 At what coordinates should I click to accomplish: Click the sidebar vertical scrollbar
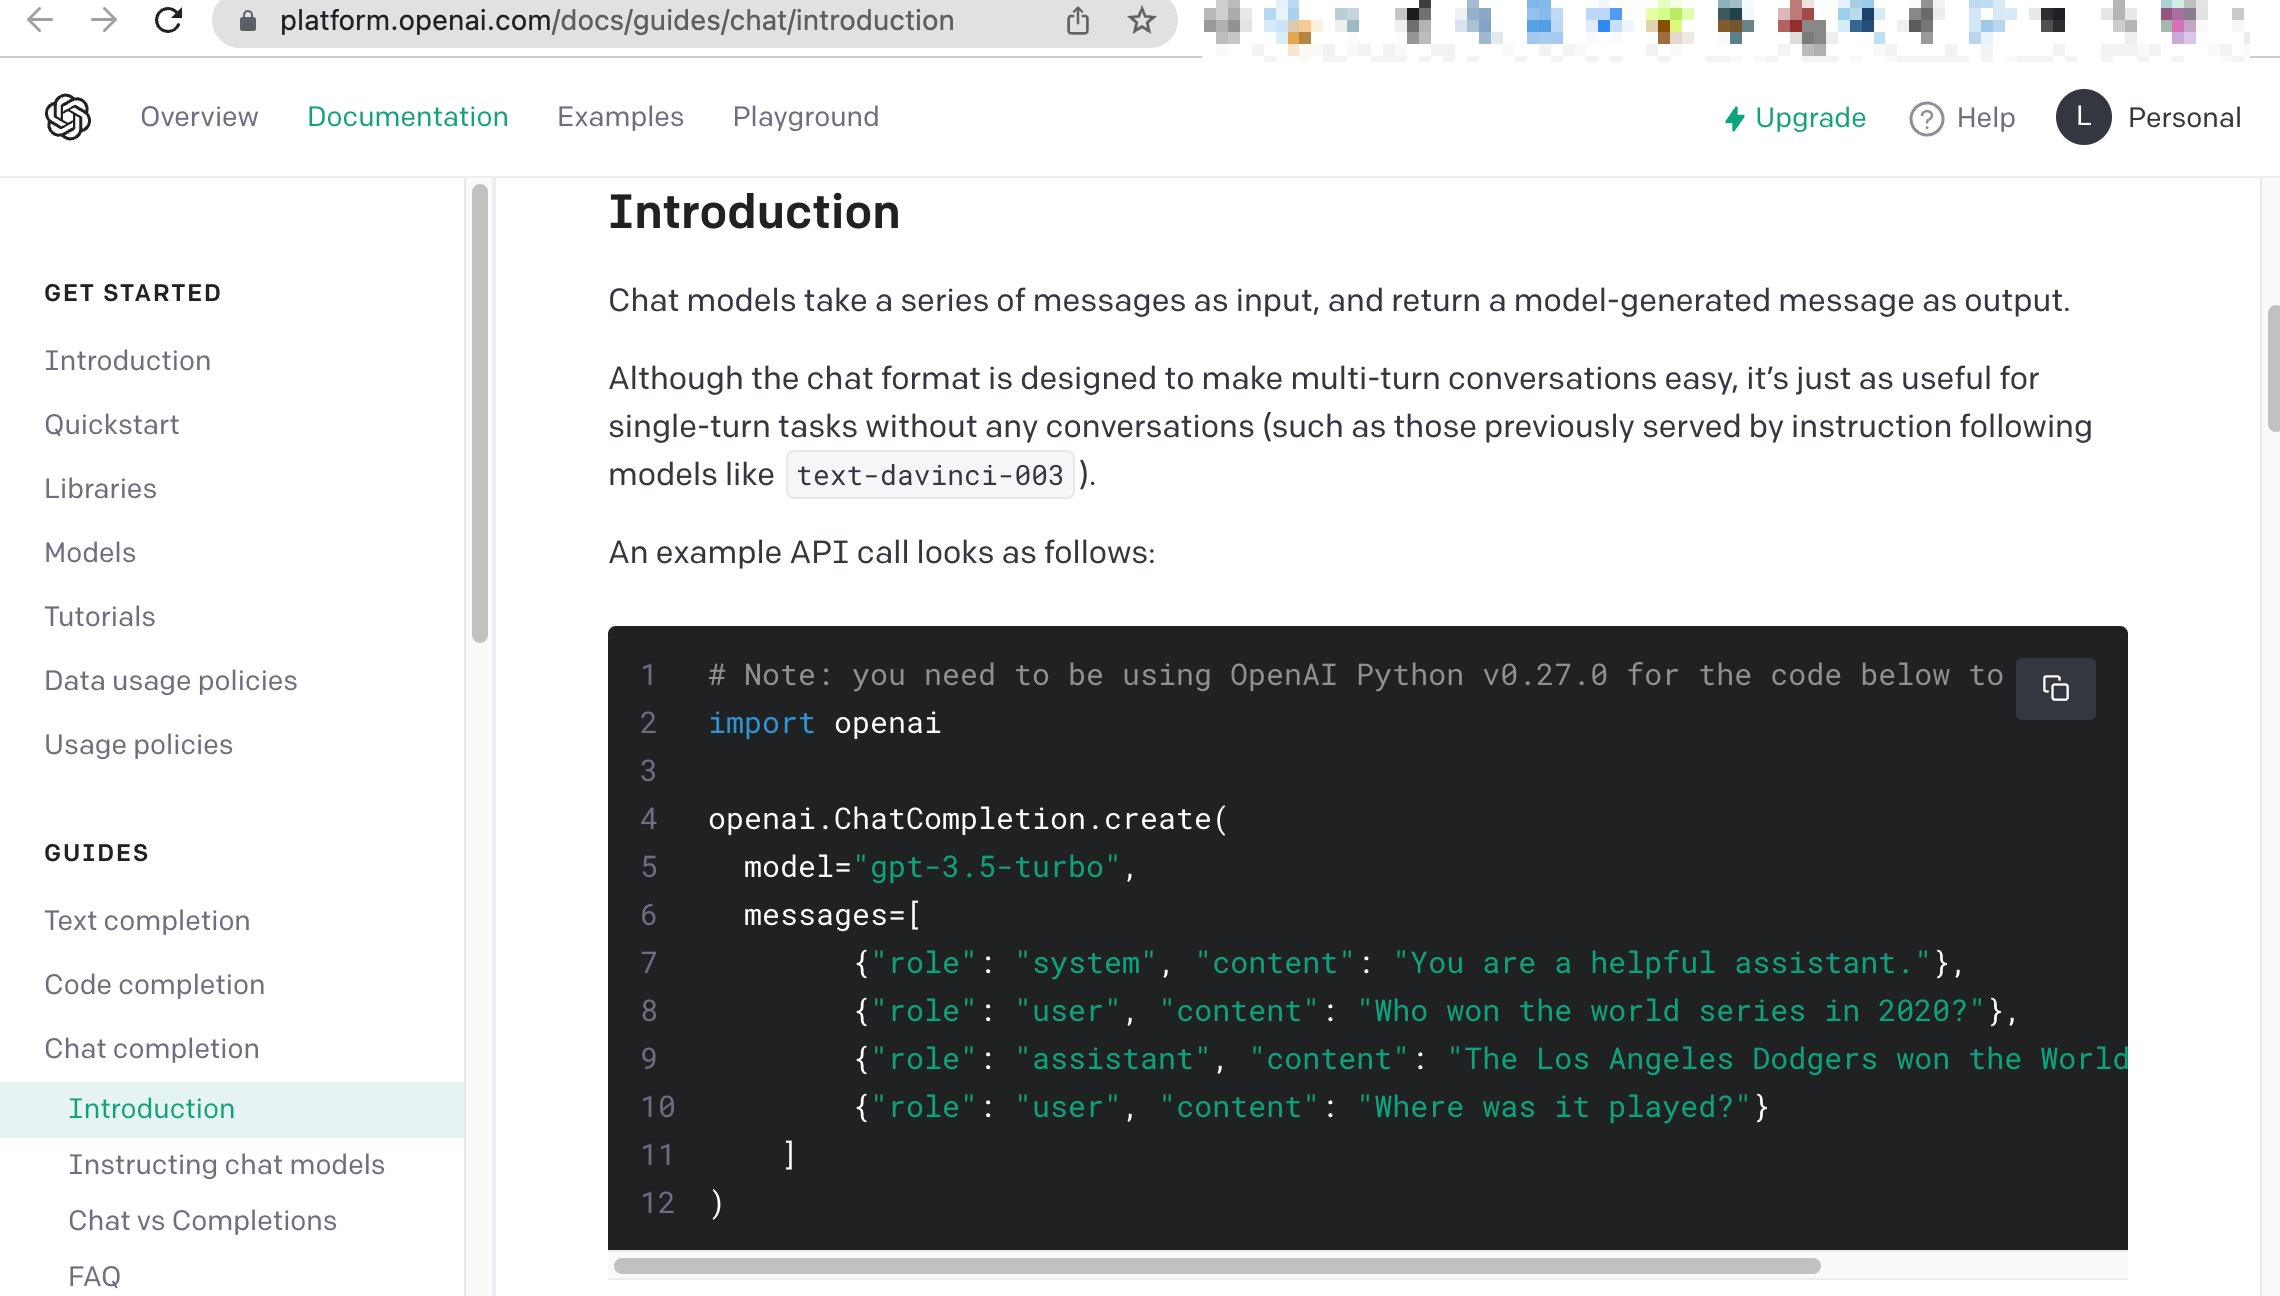[x=480, y=412]
